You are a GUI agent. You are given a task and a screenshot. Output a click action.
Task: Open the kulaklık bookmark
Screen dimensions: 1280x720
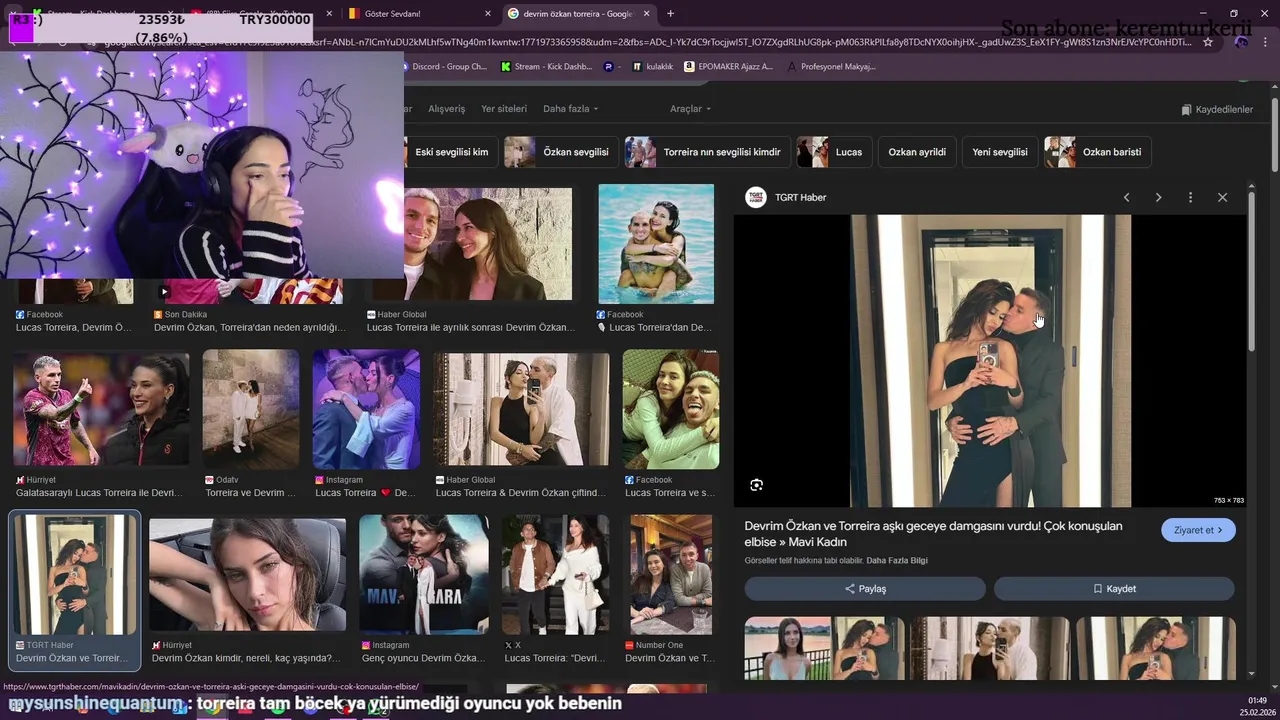pos(652,66)
